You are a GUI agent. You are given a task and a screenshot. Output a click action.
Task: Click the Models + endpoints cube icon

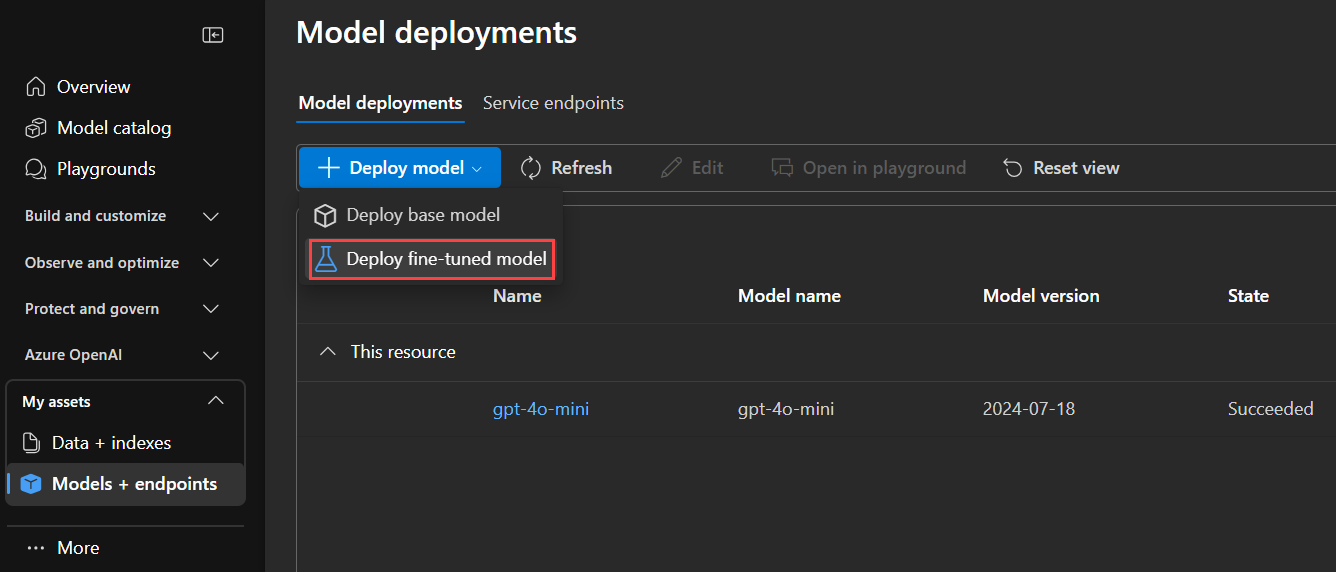31,484
